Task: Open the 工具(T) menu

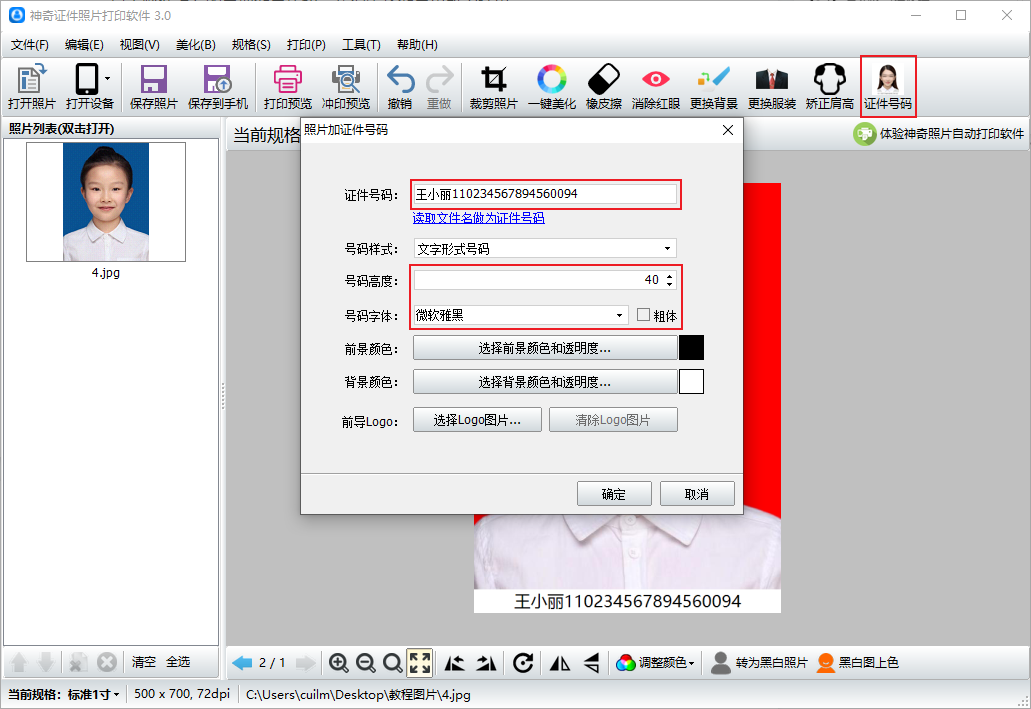Action: click(361, 45)
